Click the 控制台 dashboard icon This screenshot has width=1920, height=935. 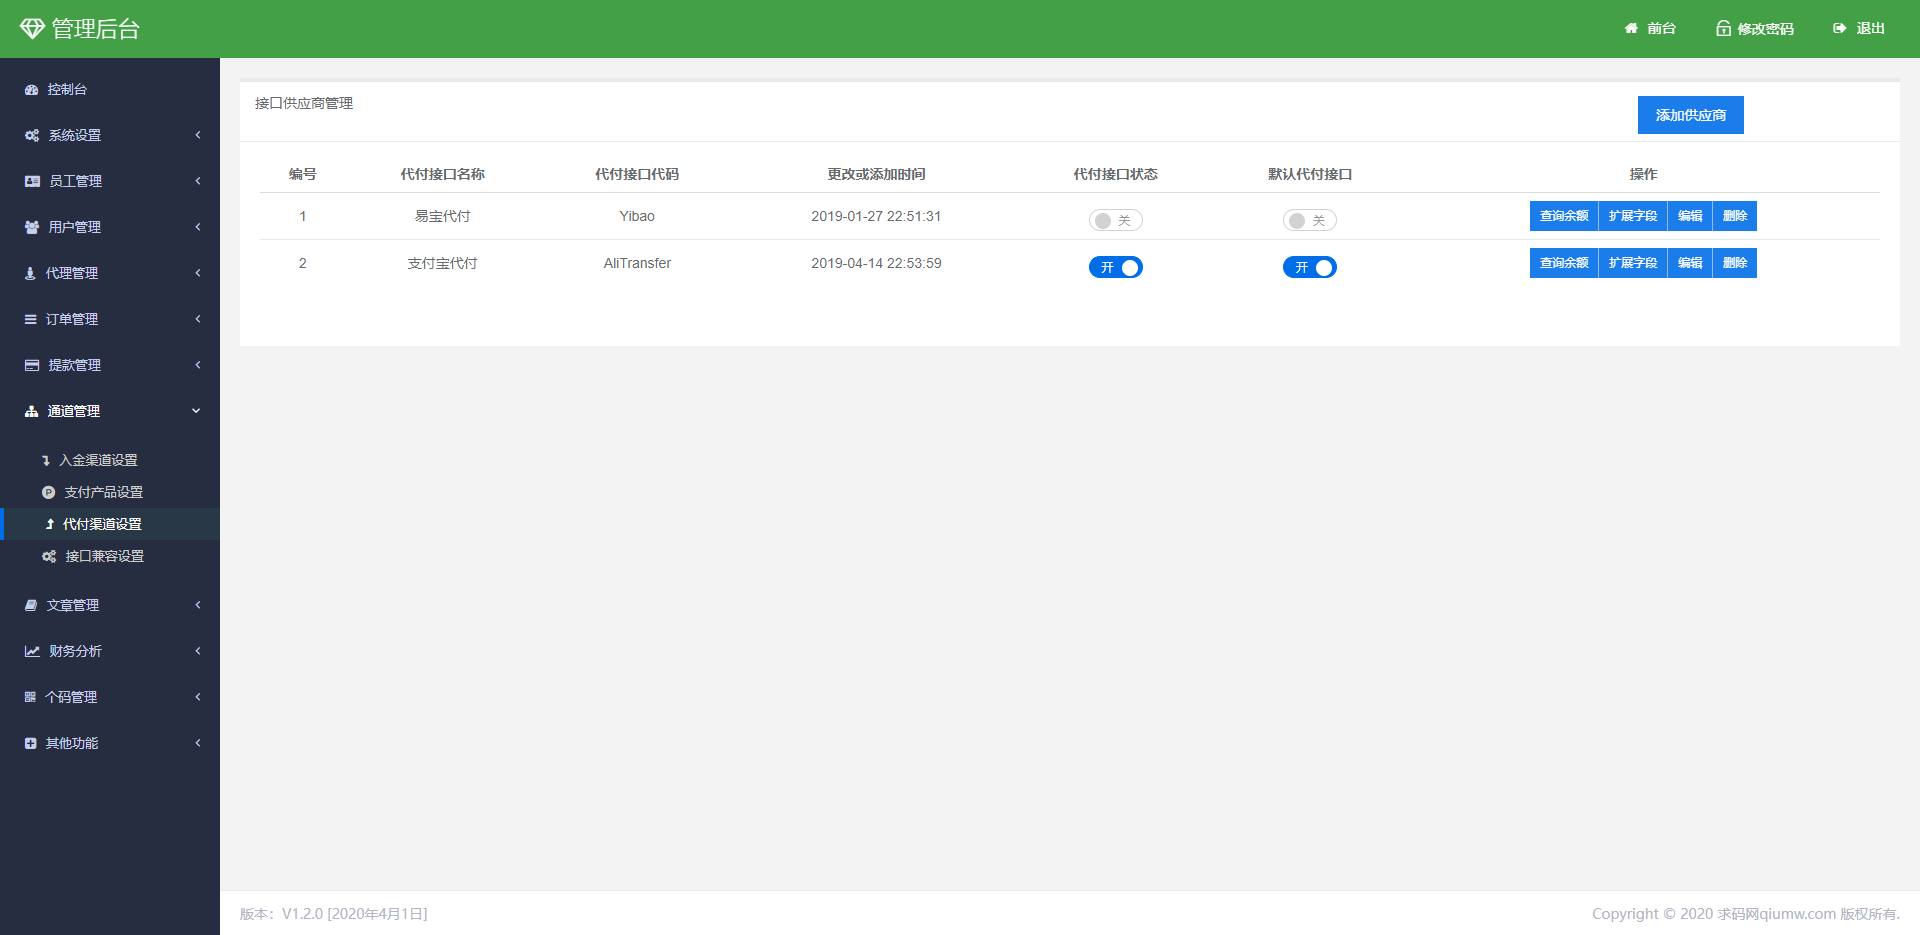pos(31,89)
